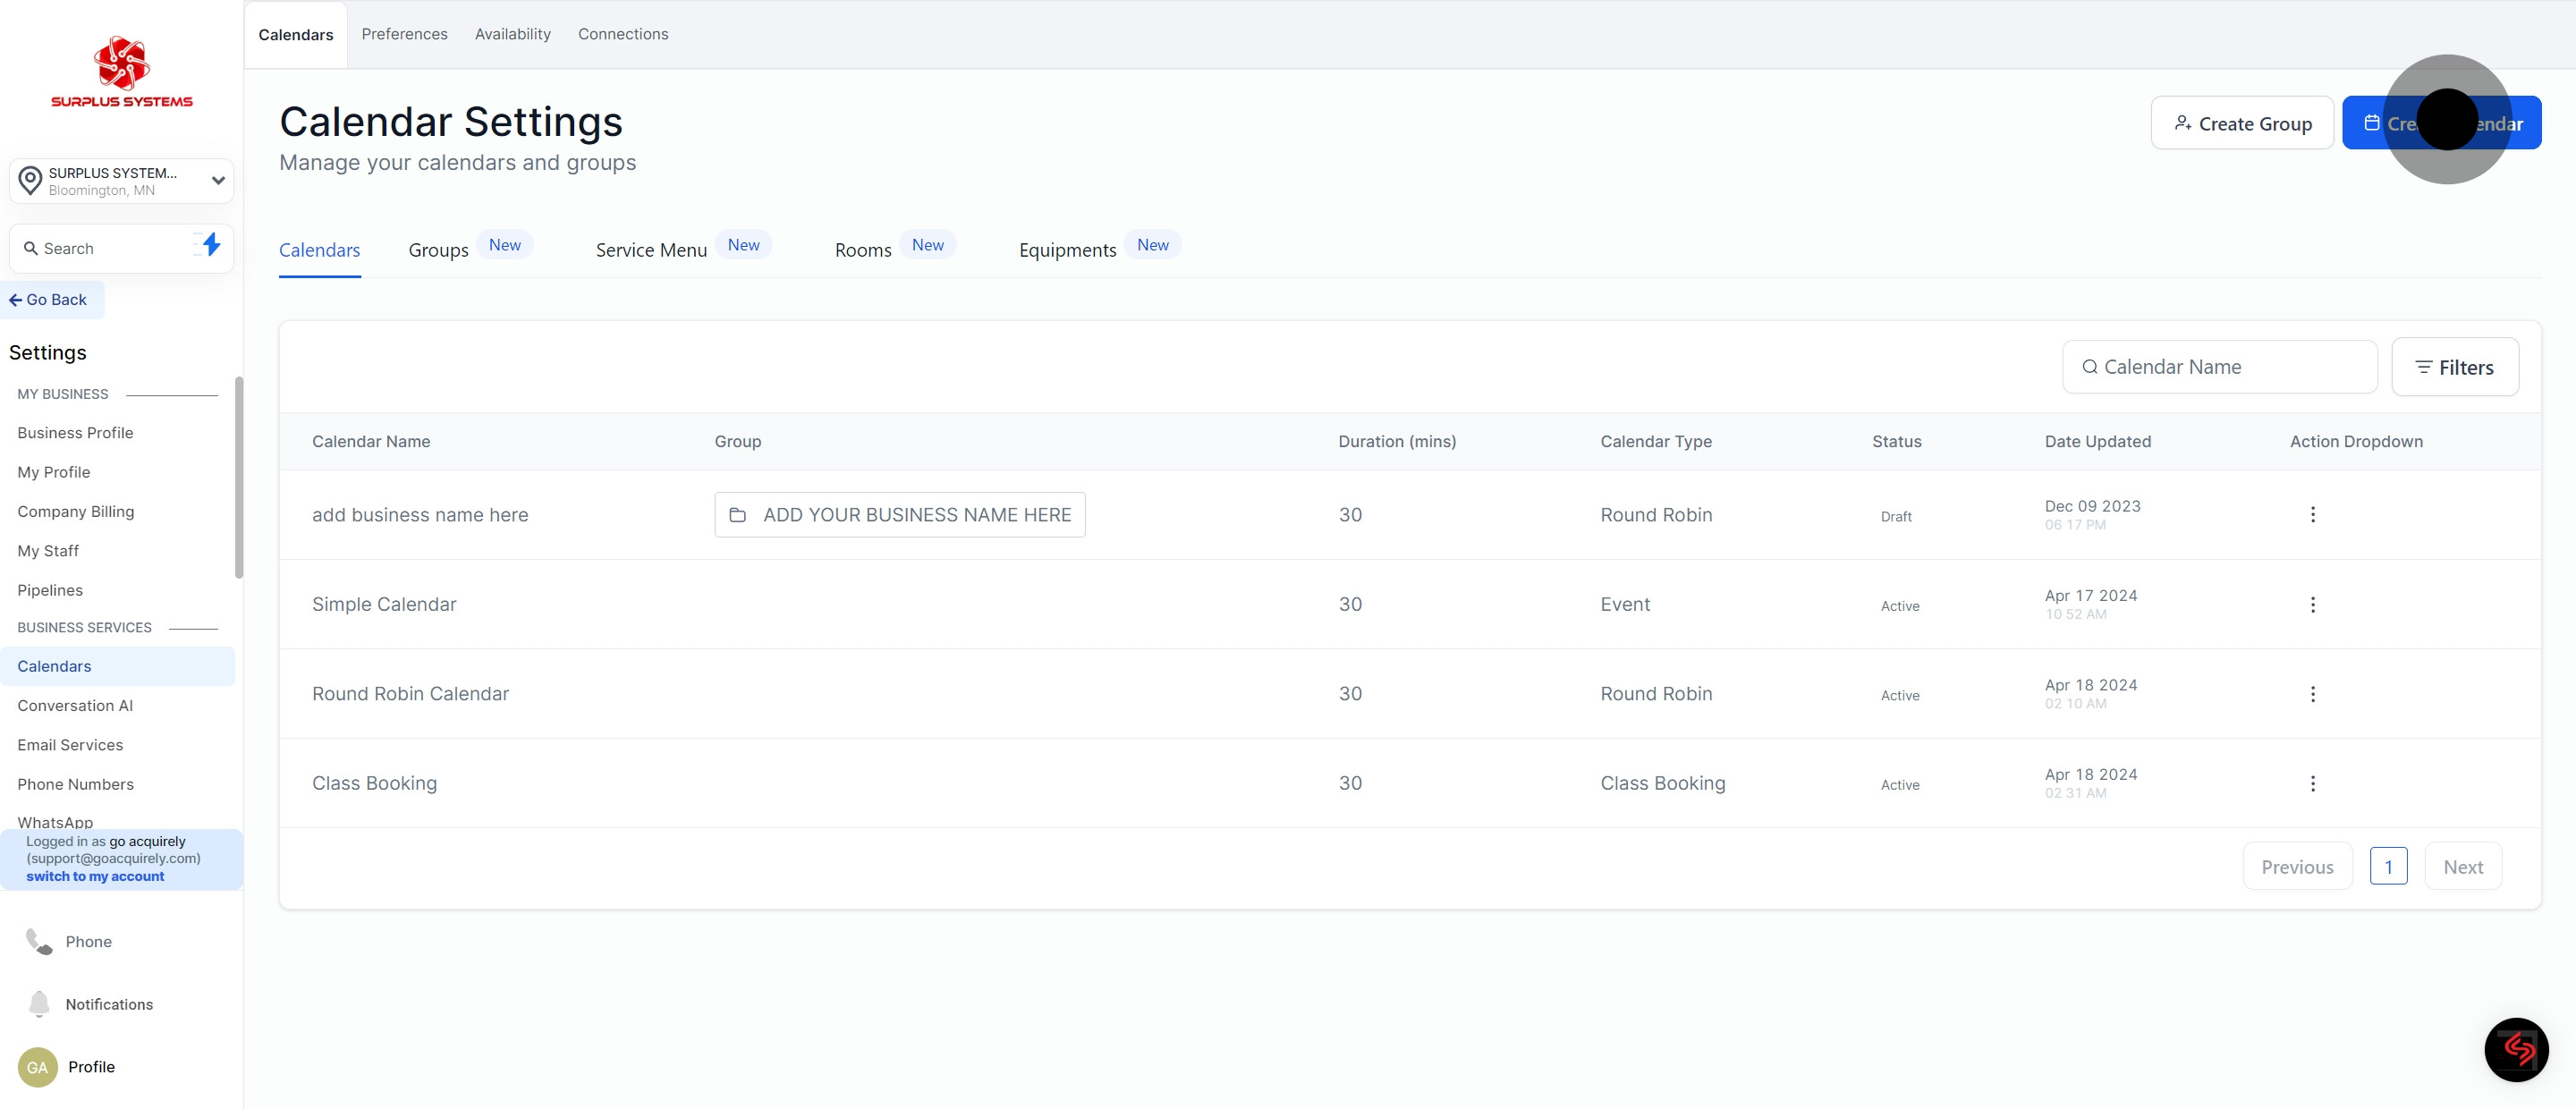Screen dimensions: 2576x1109
Task: Click Next pagination control
Action: click(2463, 866)
